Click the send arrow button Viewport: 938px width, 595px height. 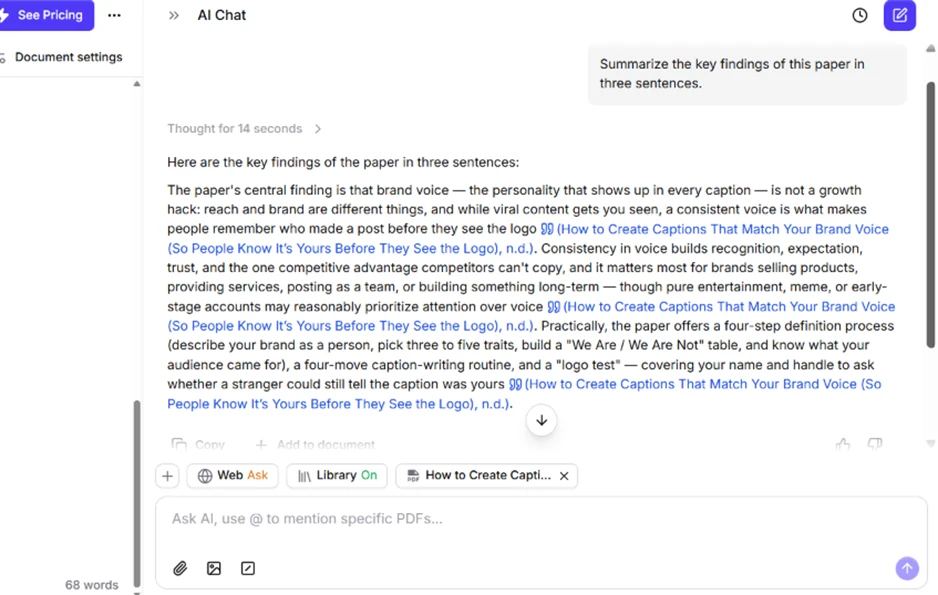(x=907, y=568)
